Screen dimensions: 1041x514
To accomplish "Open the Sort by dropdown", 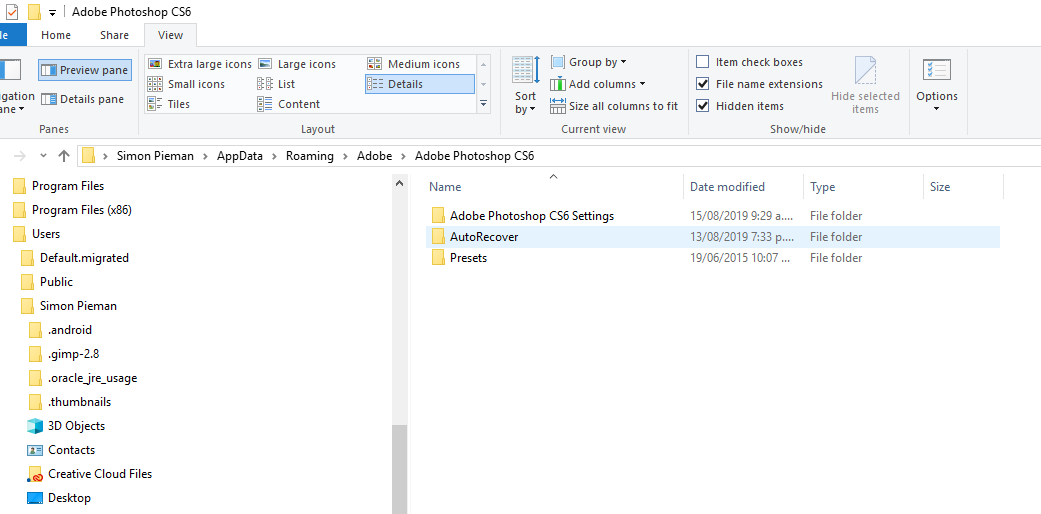I will tap(526, 85).
